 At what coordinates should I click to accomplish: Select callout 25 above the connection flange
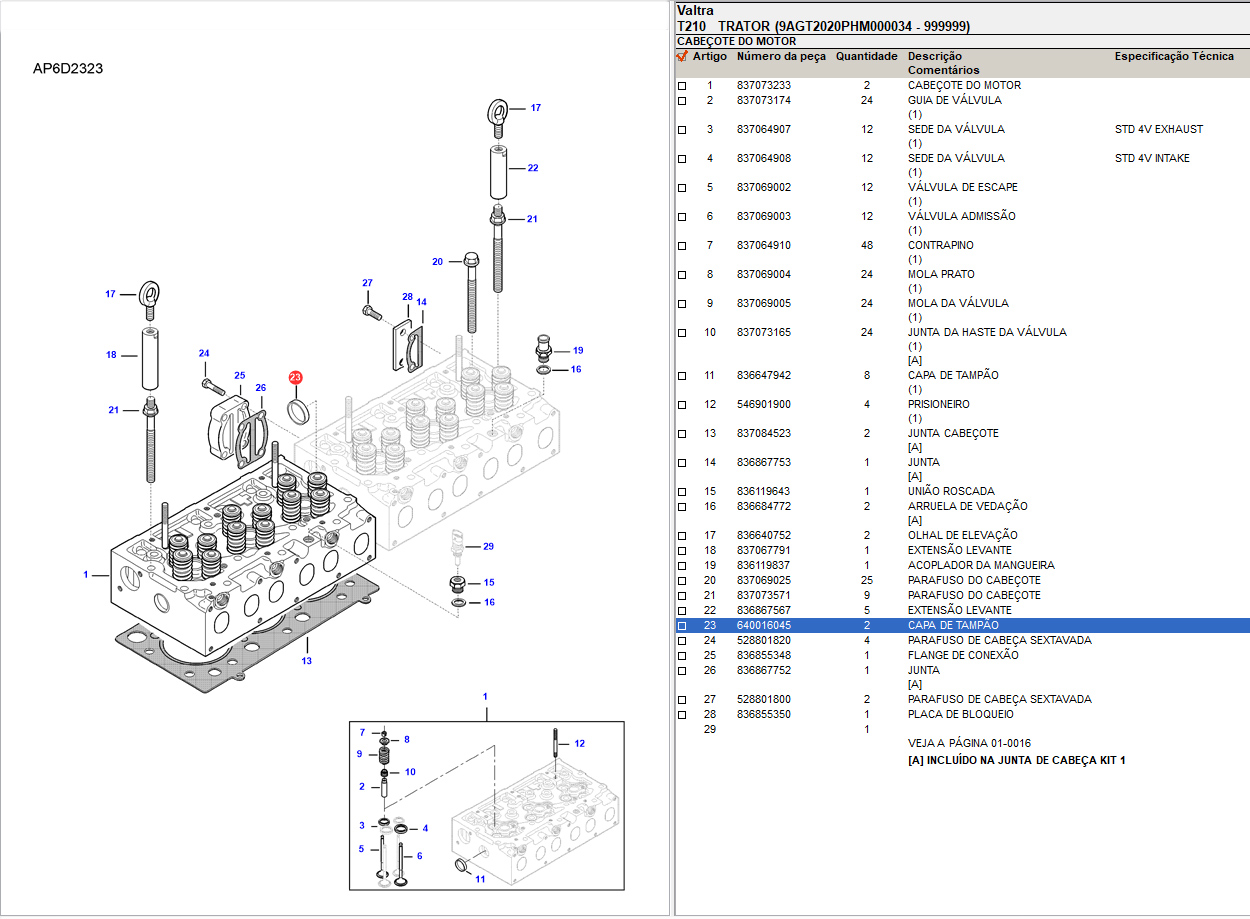[x=240, y=376]
